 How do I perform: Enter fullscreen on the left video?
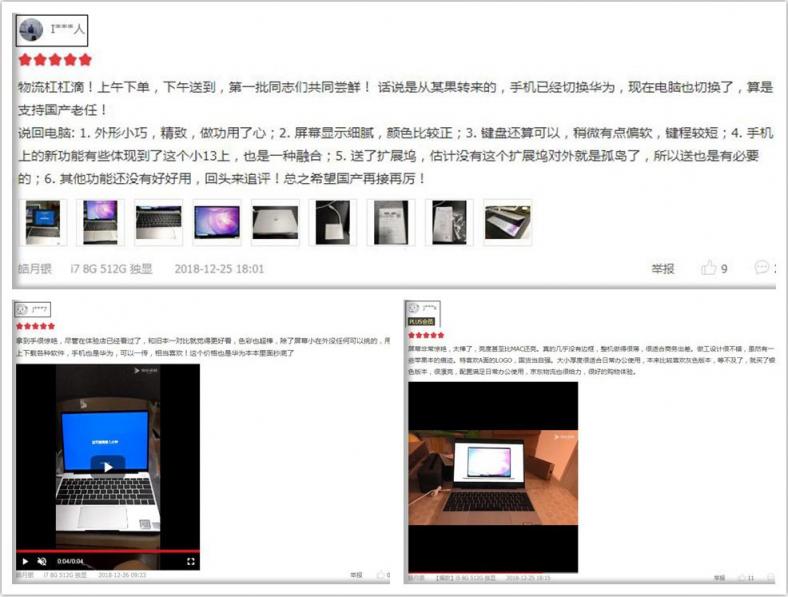(x=190, y=561)
